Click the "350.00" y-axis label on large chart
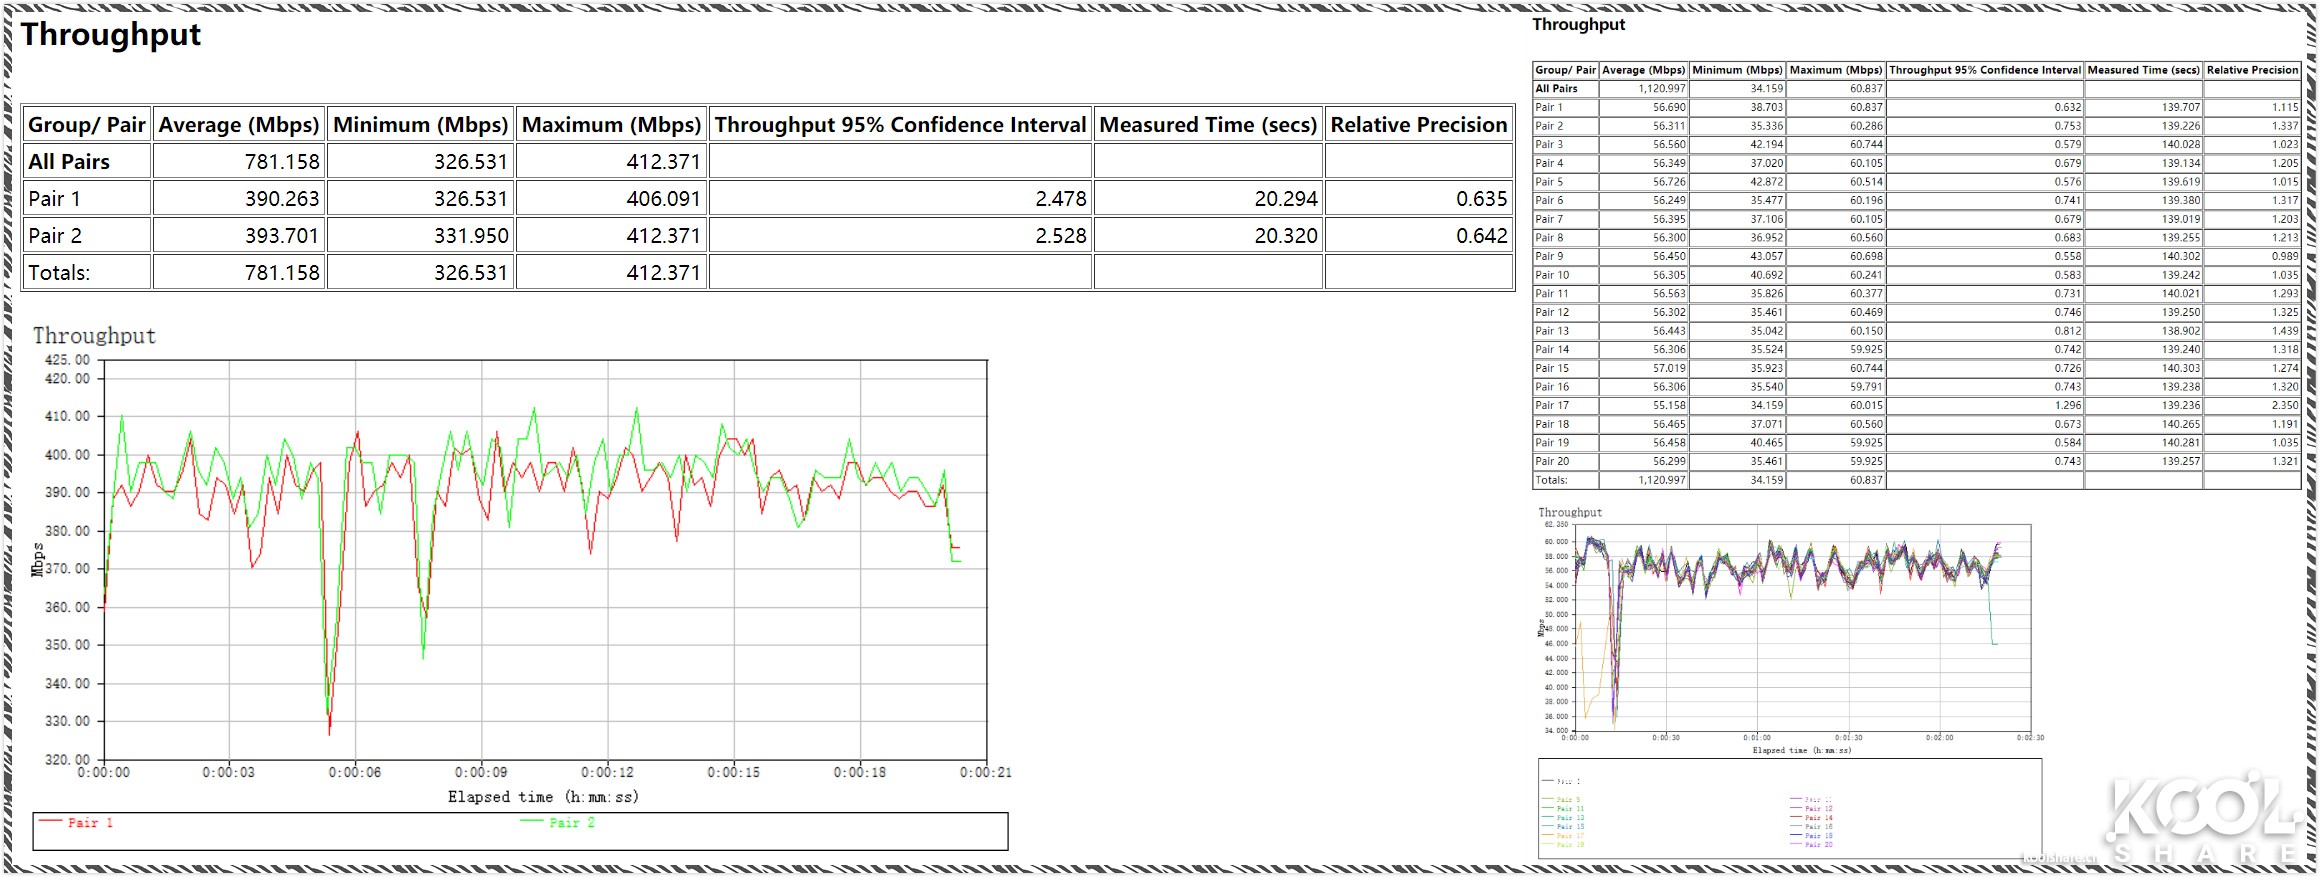 [x=67, y=645]
